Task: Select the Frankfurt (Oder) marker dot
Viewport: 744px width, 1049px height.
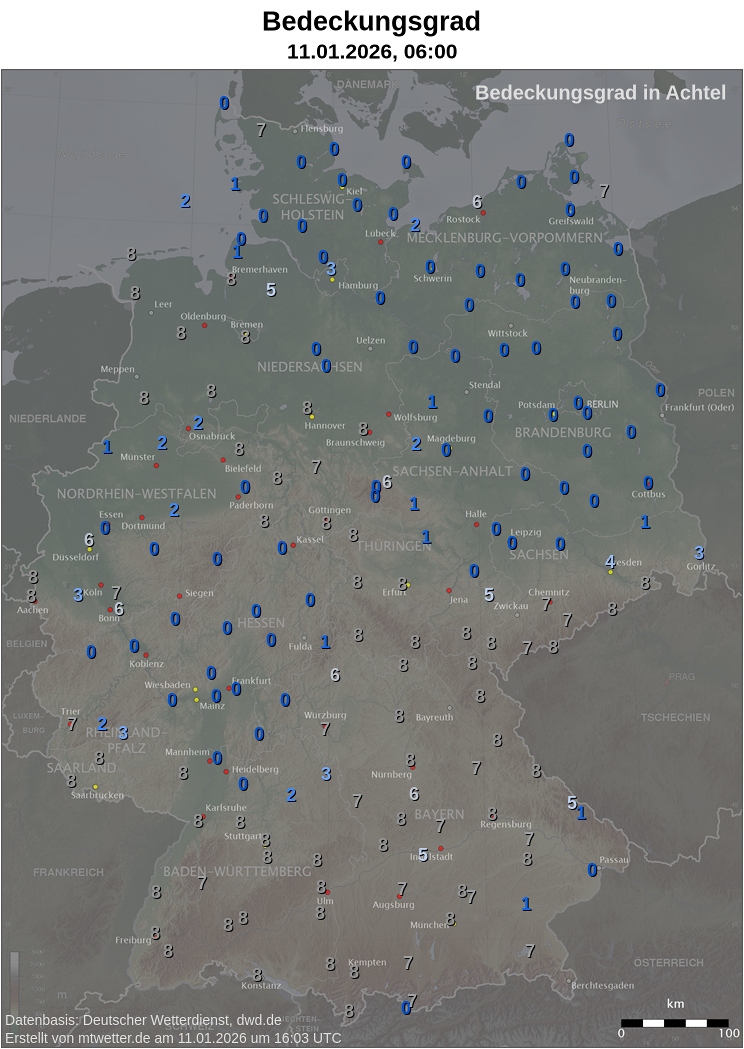Action: 662,415
